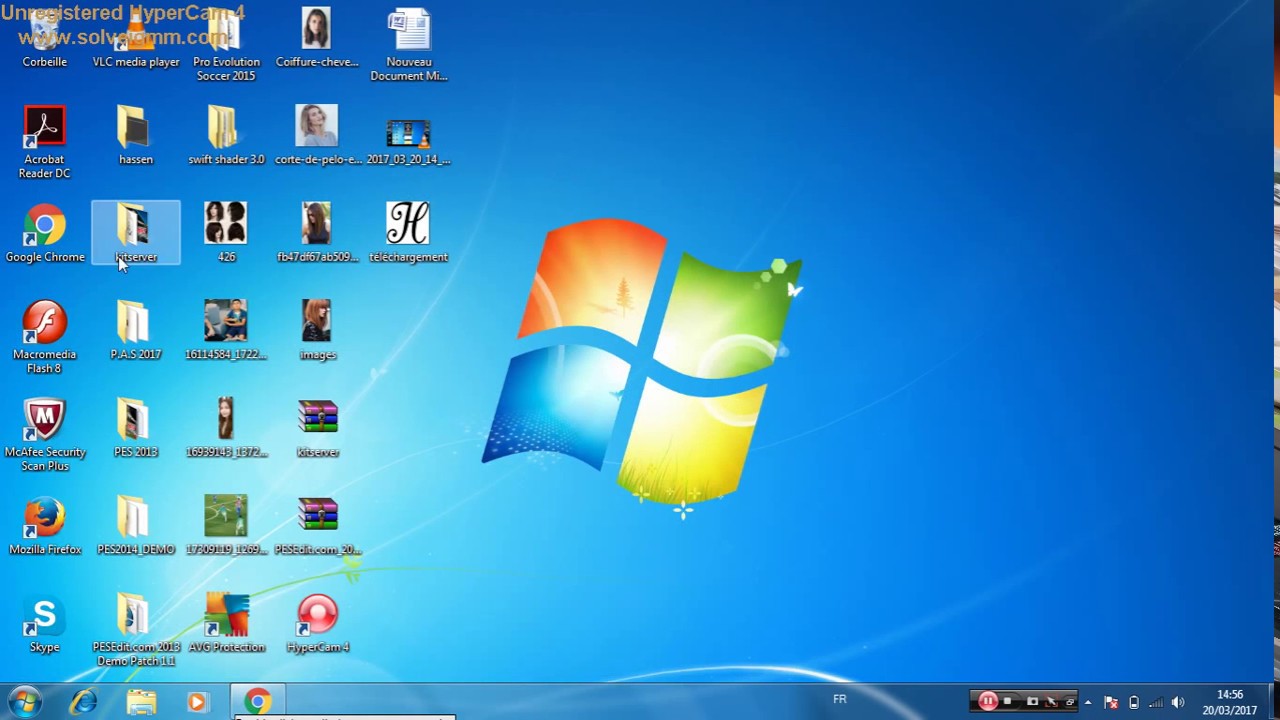Pause the HyperCam recording
This screenshot has height=720, width=1280.
click(988, 701)
